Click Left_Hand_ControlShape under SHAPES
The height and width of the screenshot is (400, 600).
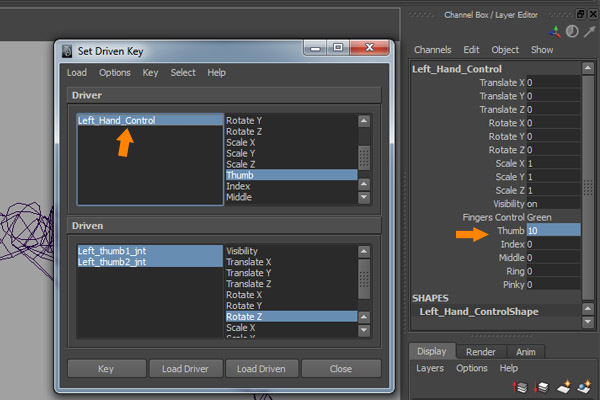[x=479, y=312]
